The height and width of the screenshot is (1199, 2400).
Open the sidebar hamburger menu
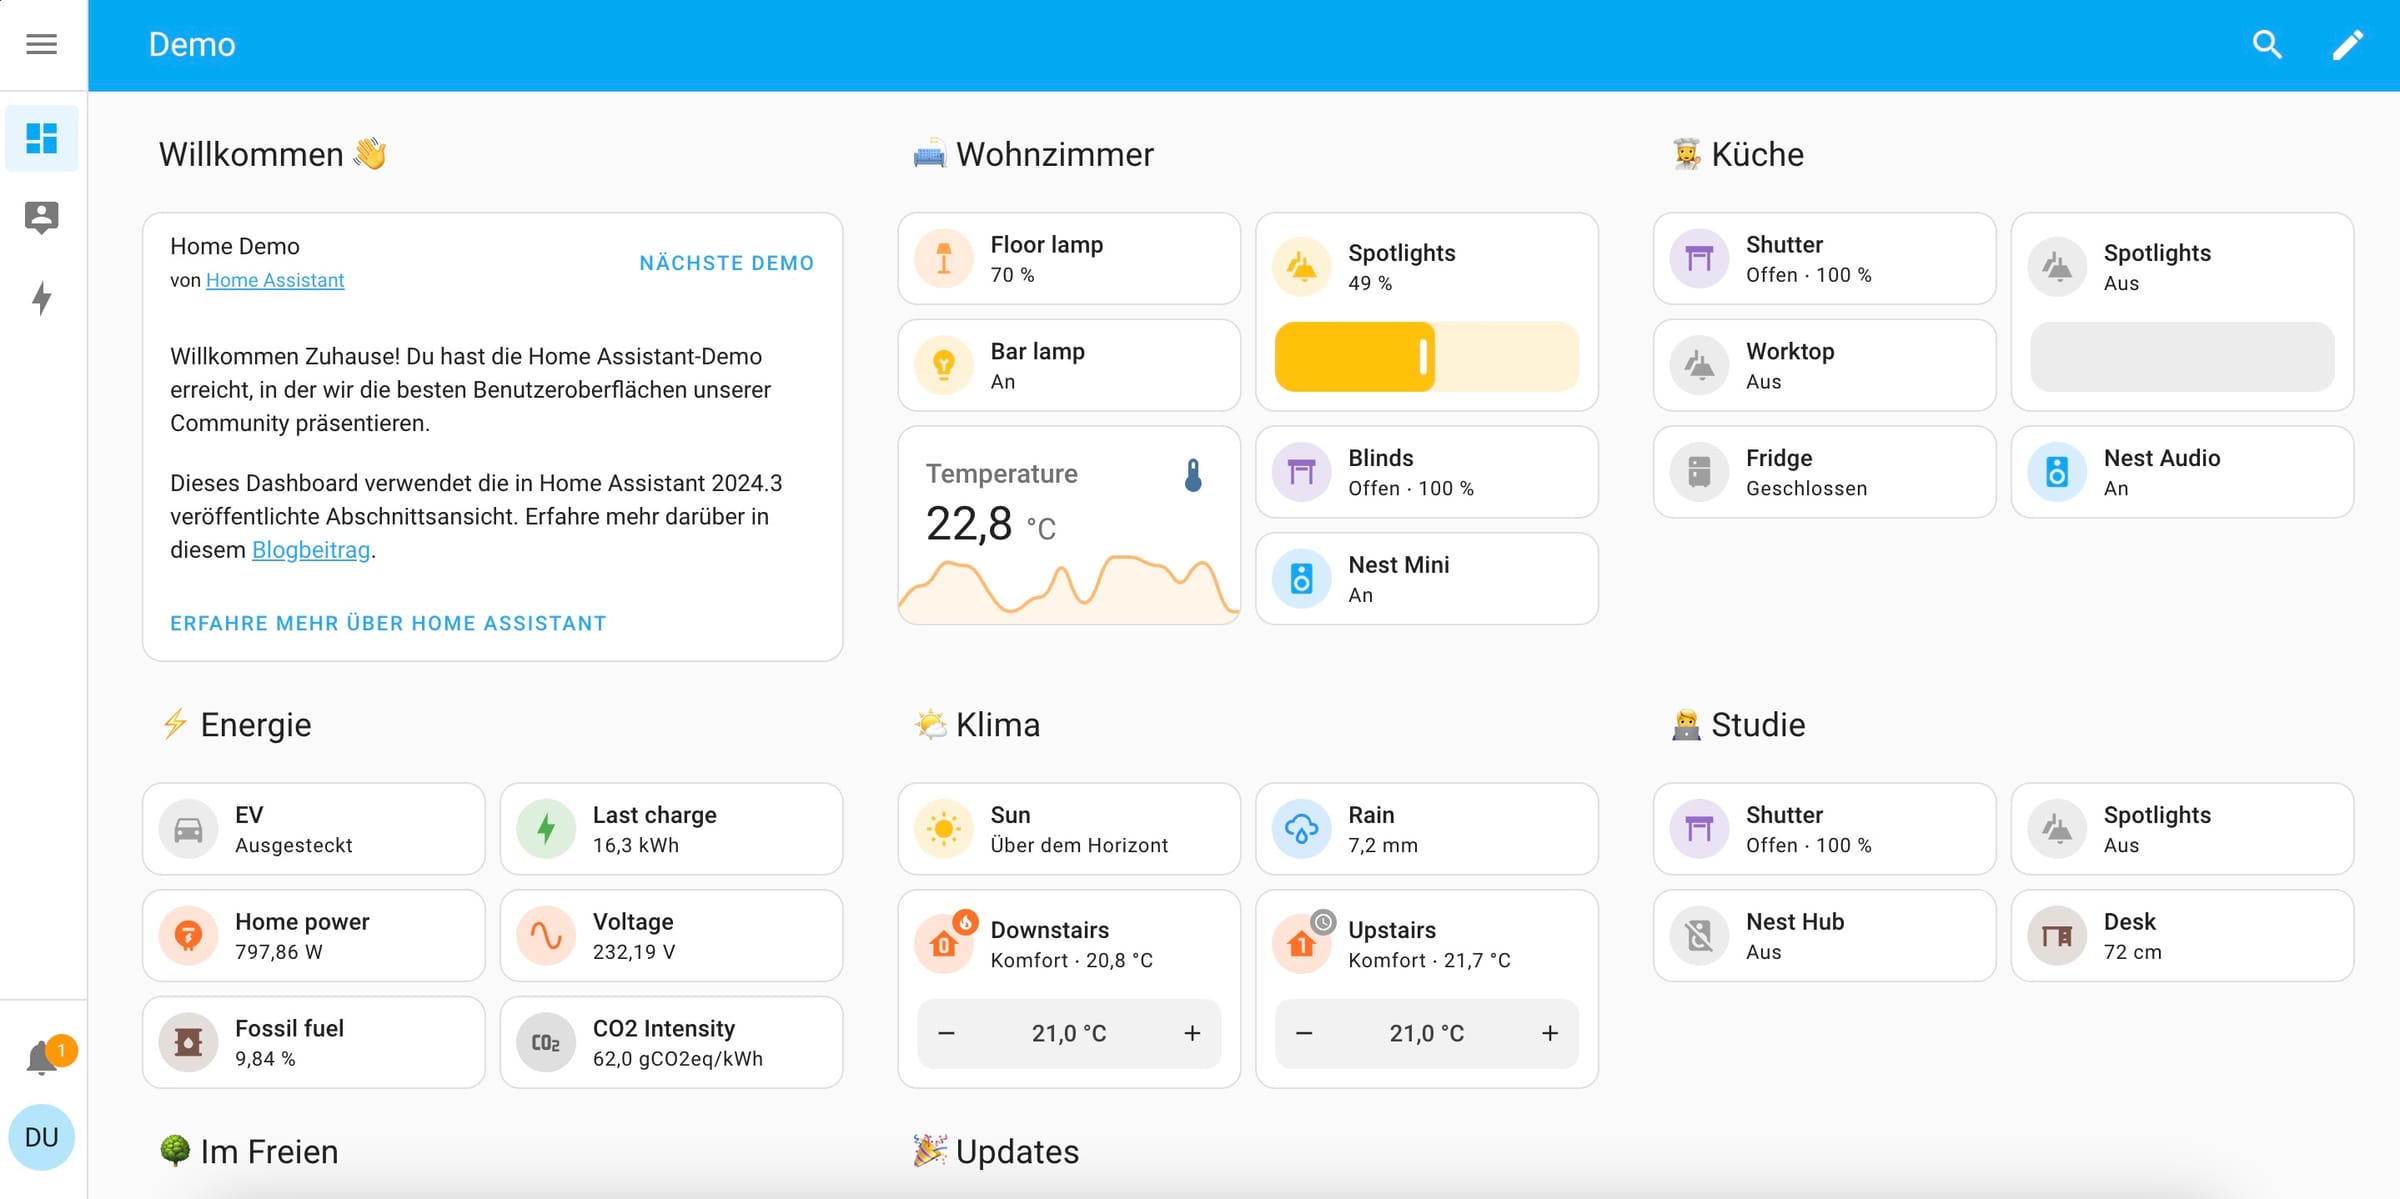pos(41,44)
